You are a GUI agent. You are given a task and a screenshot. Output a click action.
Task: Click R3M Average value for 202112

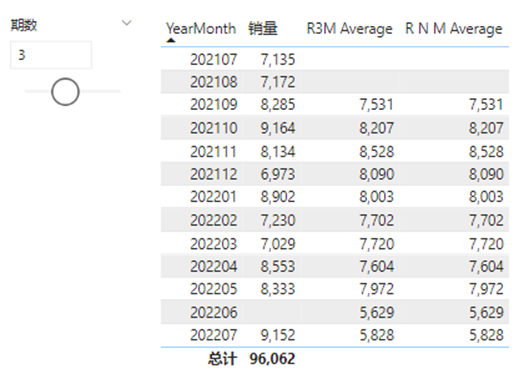pos(376,174)
